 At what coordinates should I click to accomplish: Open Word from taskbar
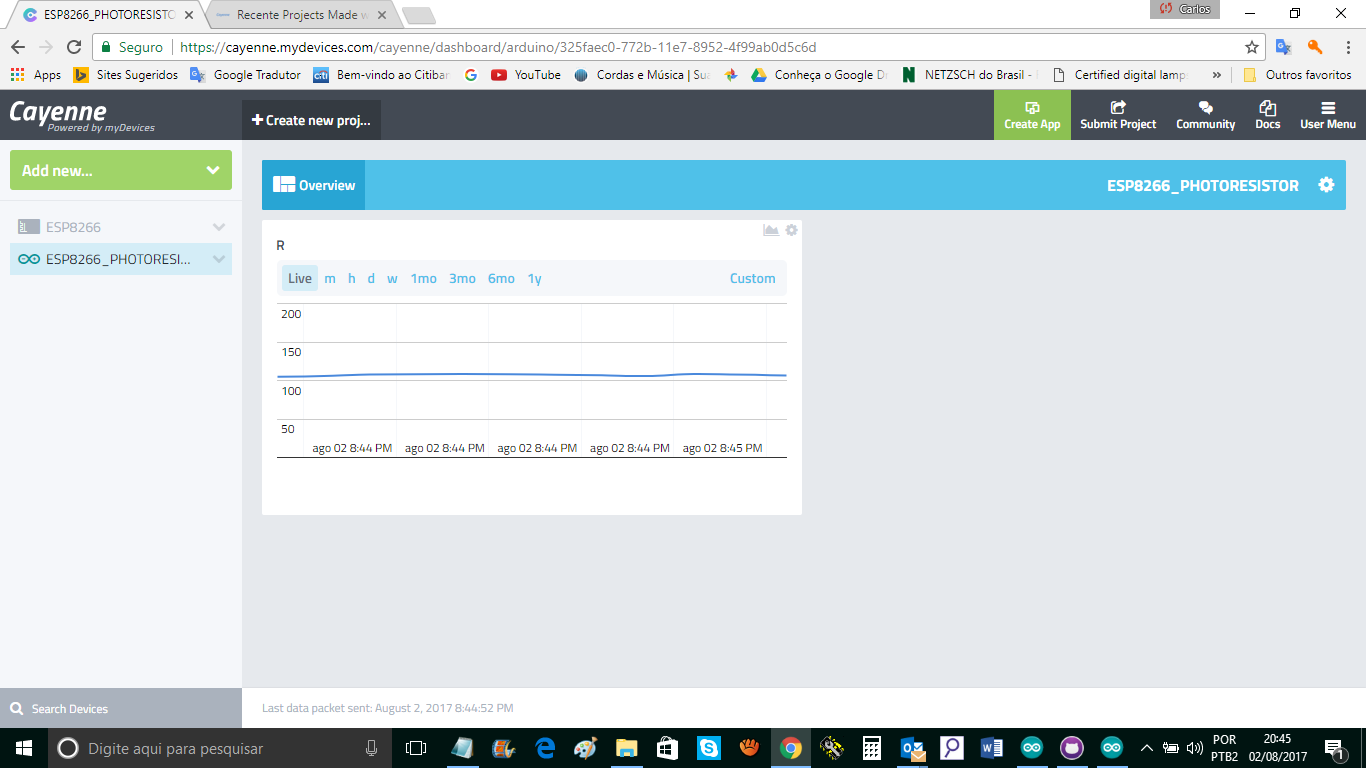coord(991,748)
